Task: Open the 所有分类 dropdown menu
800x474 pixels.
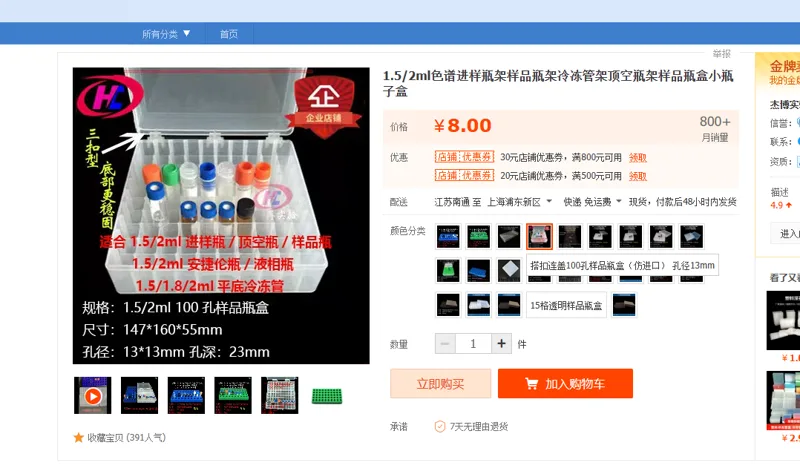Action: coord(166,34)
